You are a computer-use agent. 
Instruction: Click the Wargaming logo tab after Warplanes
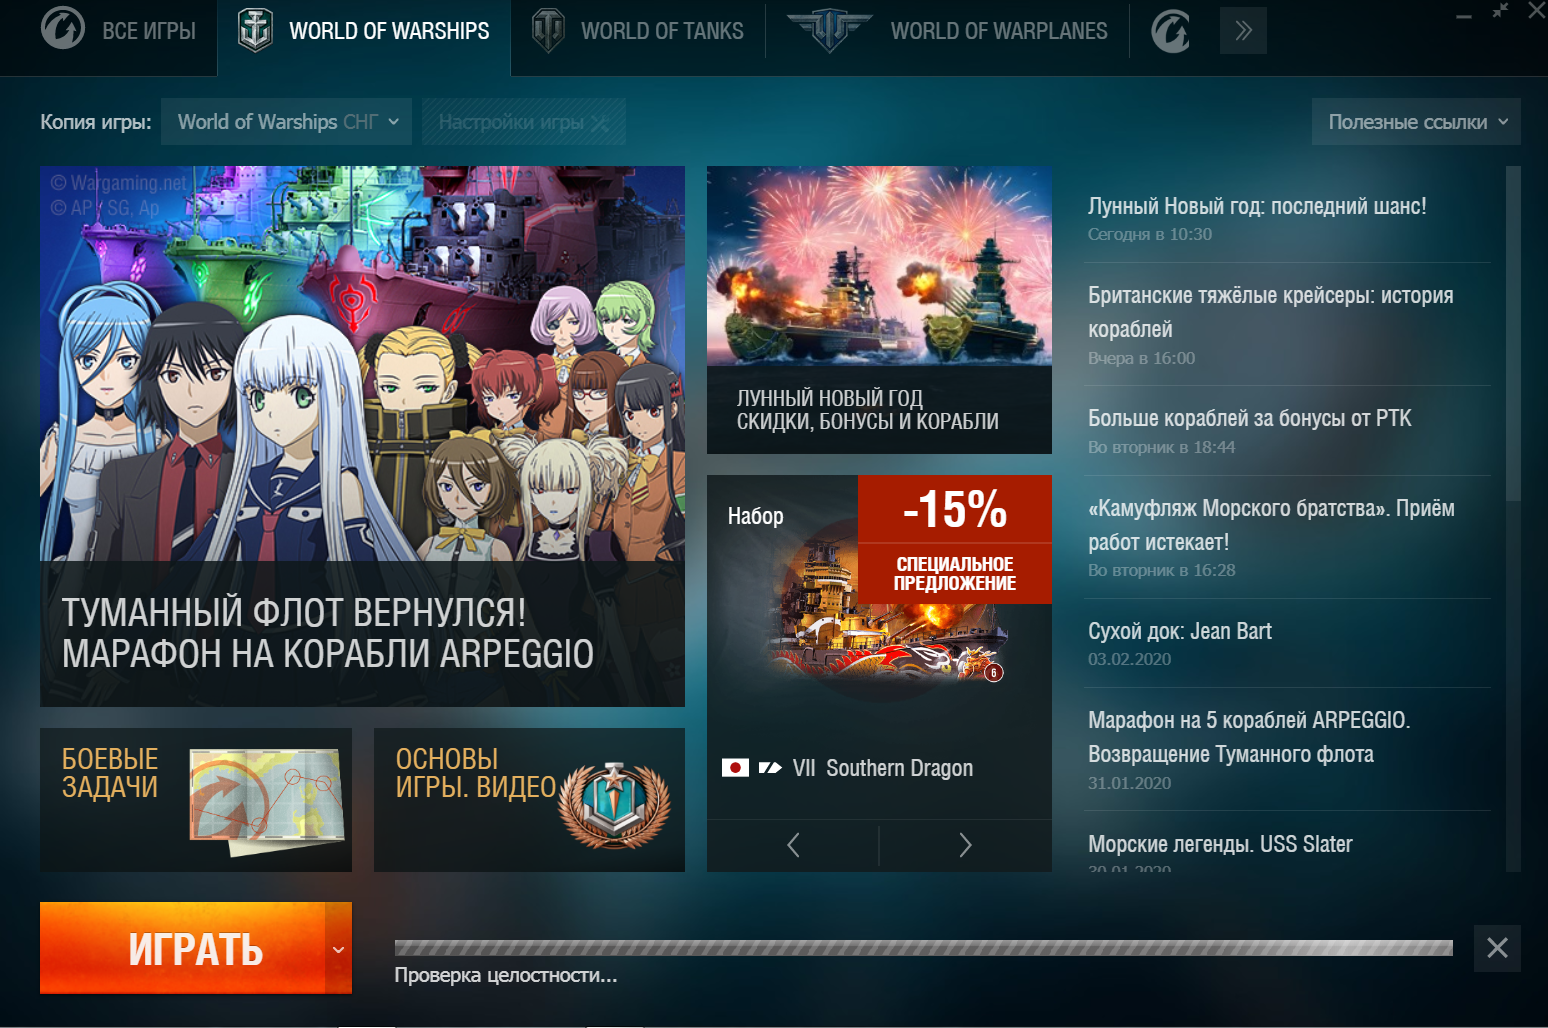coord(1170,30)
